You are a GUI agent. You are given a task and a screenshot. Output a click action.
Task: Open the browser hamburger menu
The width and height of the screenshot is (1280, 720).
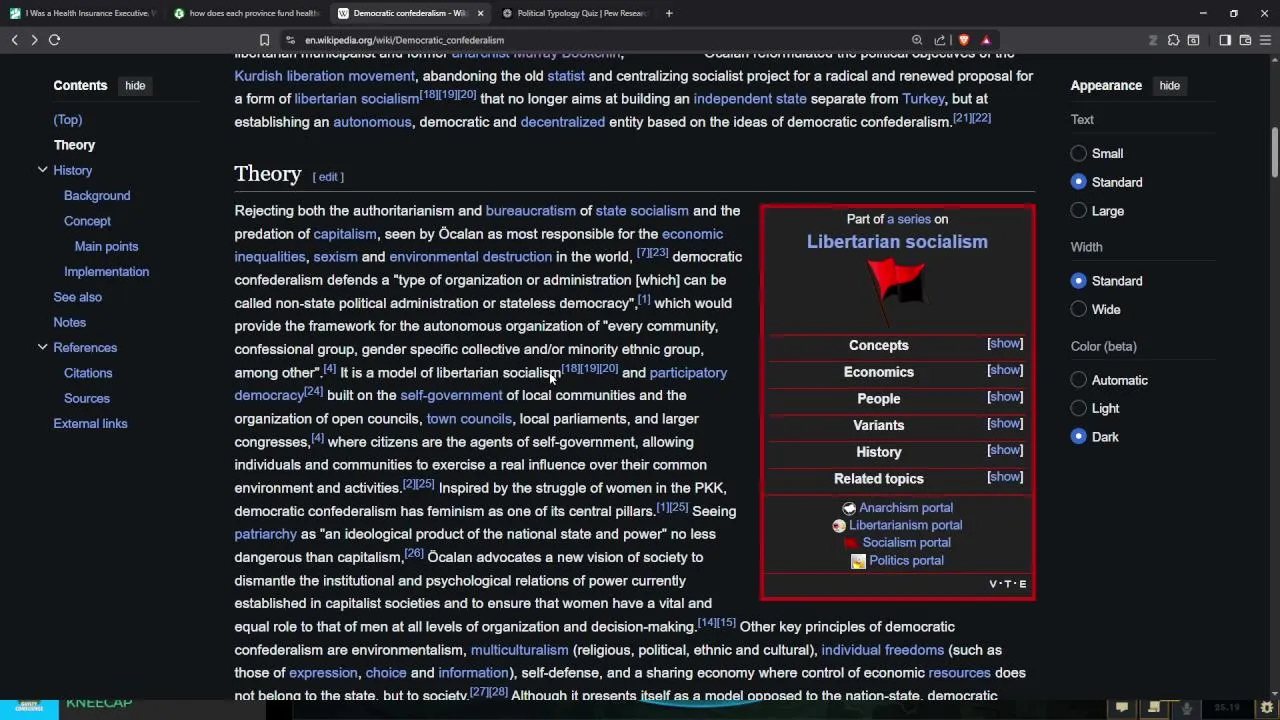[x=1266, y=40]
